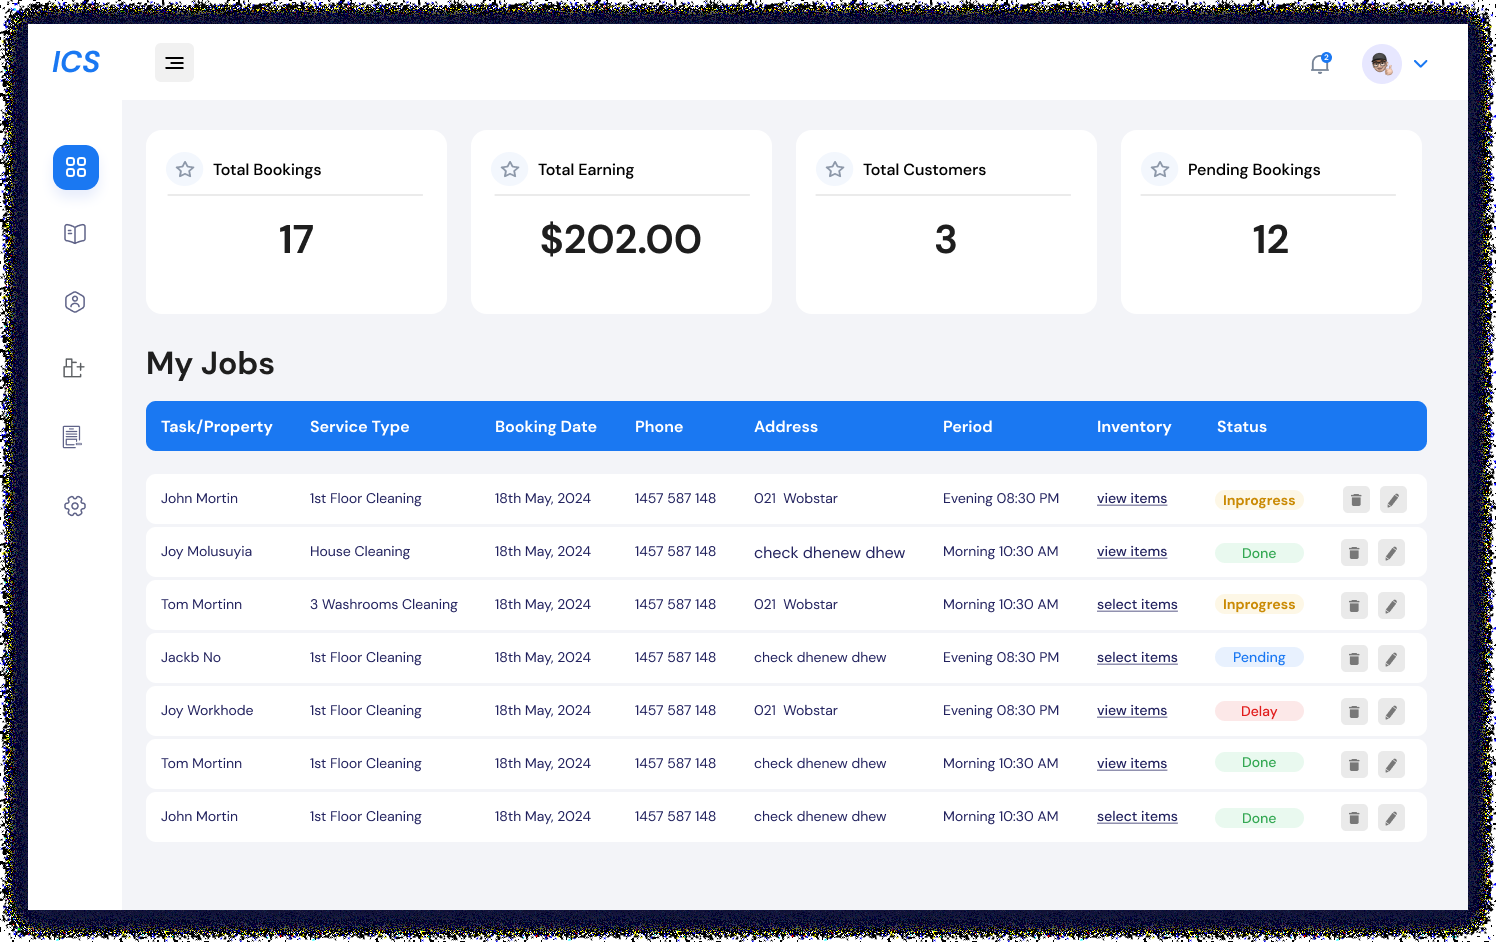Click the open book icon in sidebar
Screen dimensions: 1496x942
(75, 234)
